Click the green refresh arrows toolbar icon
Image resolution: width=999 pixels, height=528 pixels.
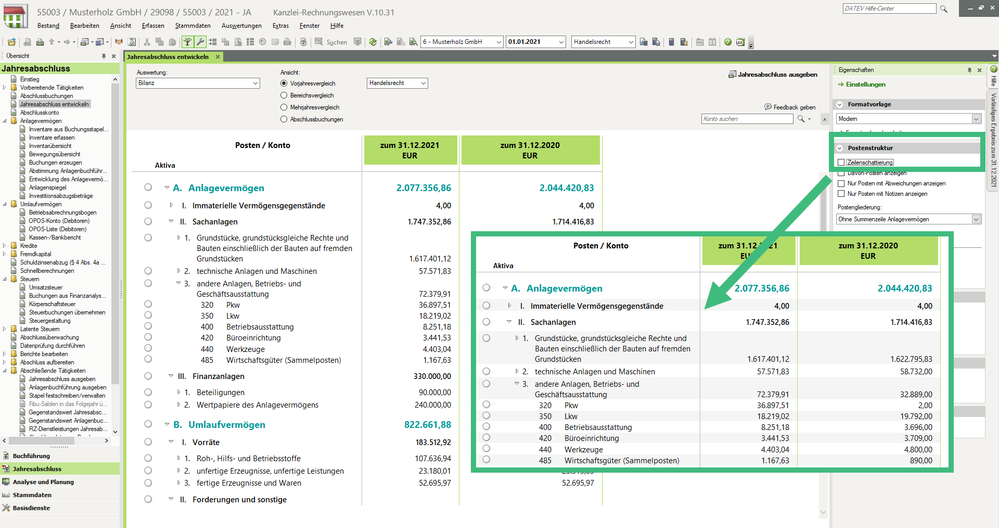pyautogui.click(x=372, y=41)
